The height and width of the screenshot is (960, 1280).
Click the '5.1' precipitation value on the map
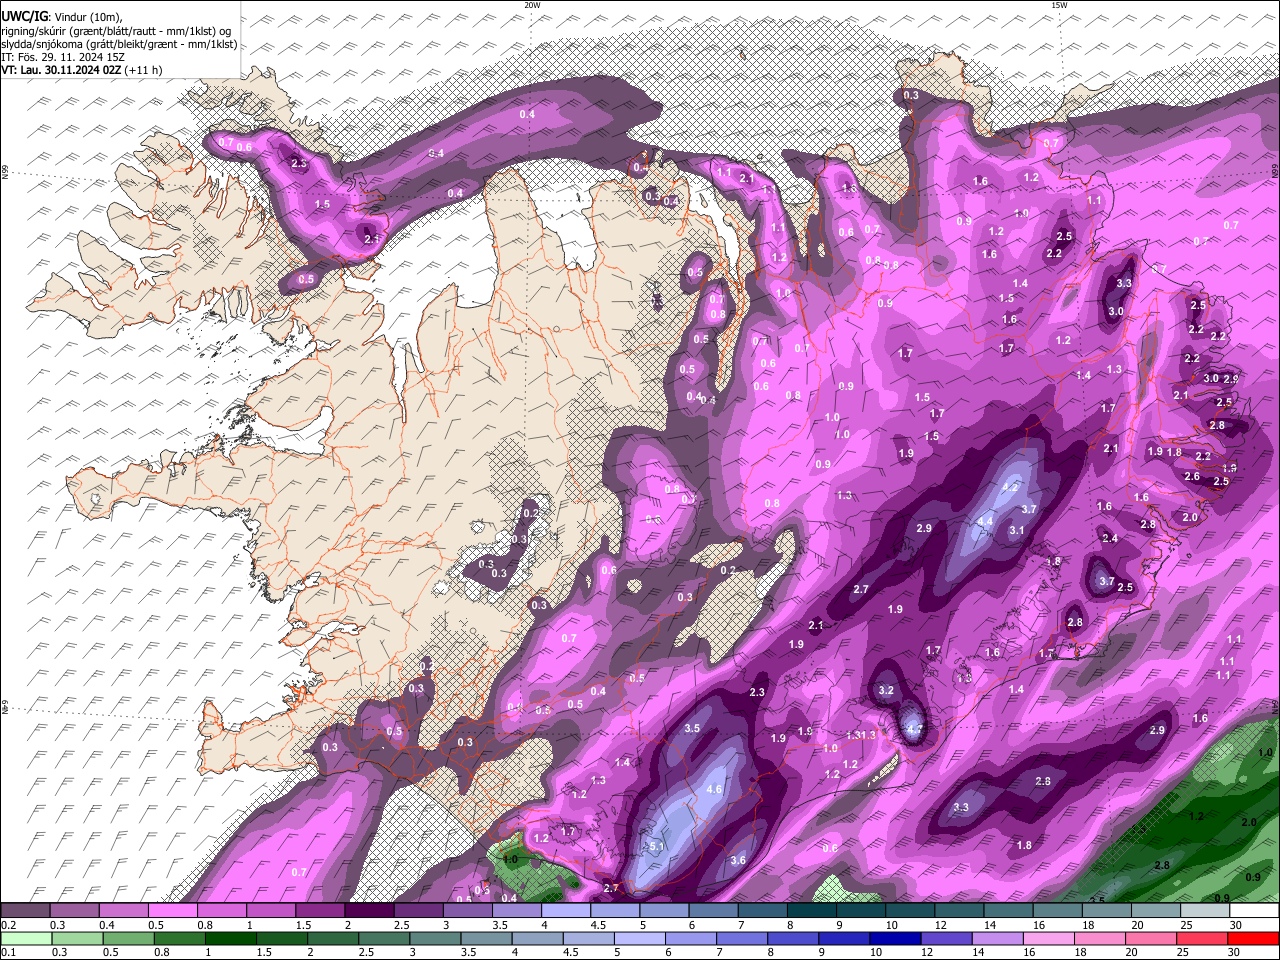coord(657,846)
